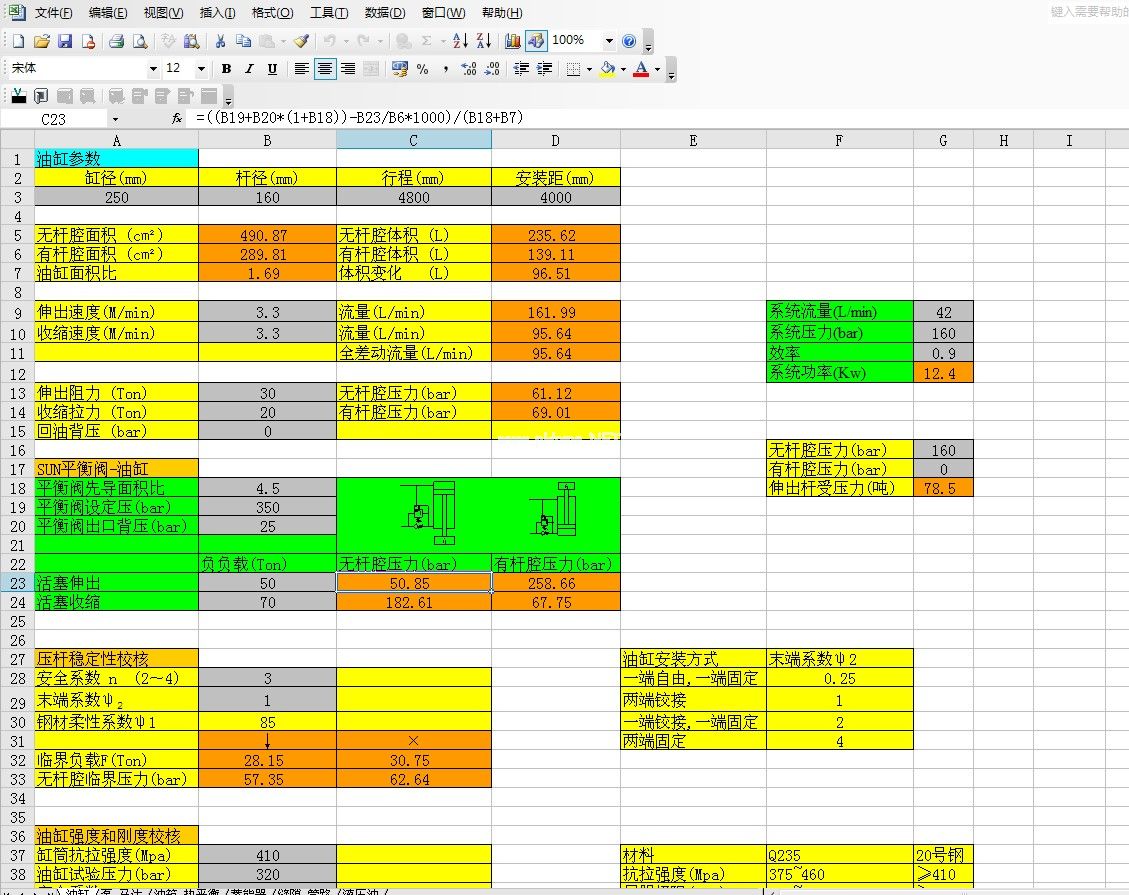Open the Font Color palette arrow
Viewport: 1129px width, 895px height.
tap(657, 69)
